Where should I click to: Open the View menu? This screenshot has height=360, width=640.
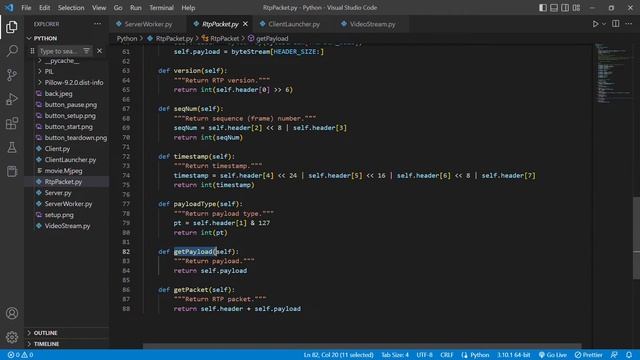point(99,8)
